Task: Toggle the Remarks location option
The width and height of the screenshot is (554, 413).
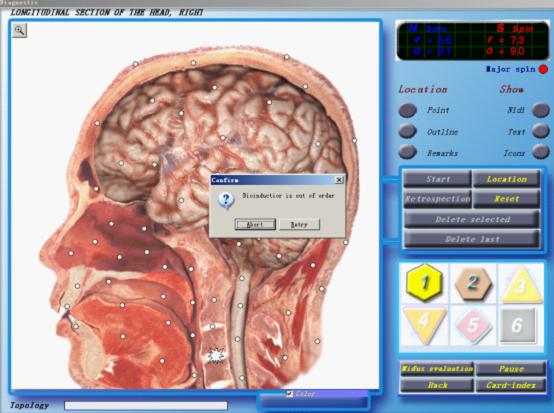Action: (x=408, y=152)
